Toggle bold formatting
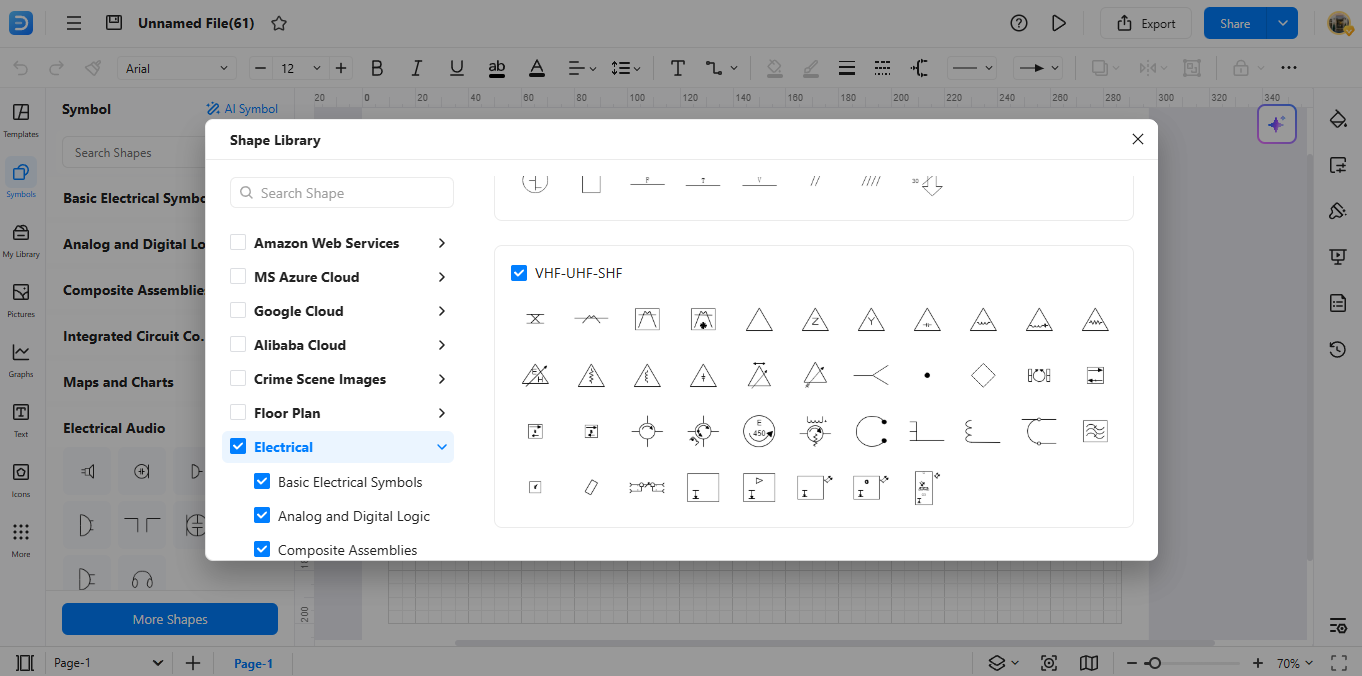 [377, 68]
